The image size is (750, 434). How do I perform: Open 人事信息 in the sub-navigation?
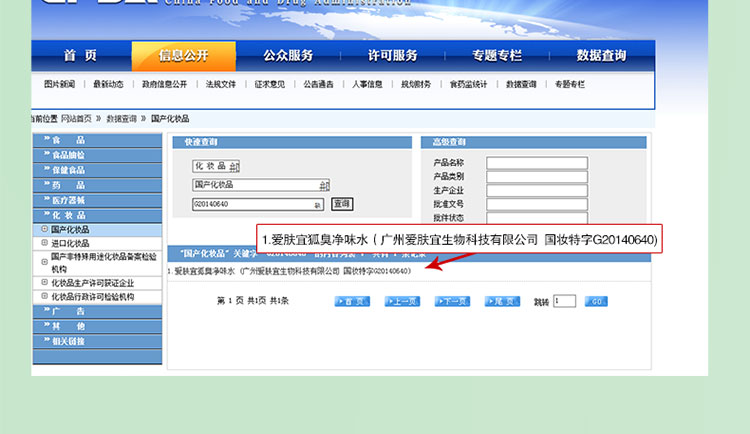point(367,84)
